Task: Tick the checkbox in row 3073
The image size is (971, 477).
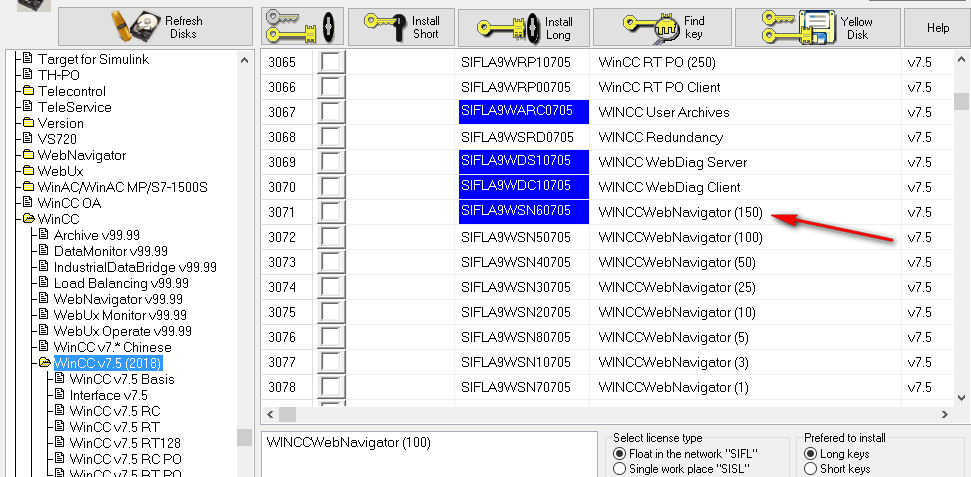Action: (x=331, y=262)
